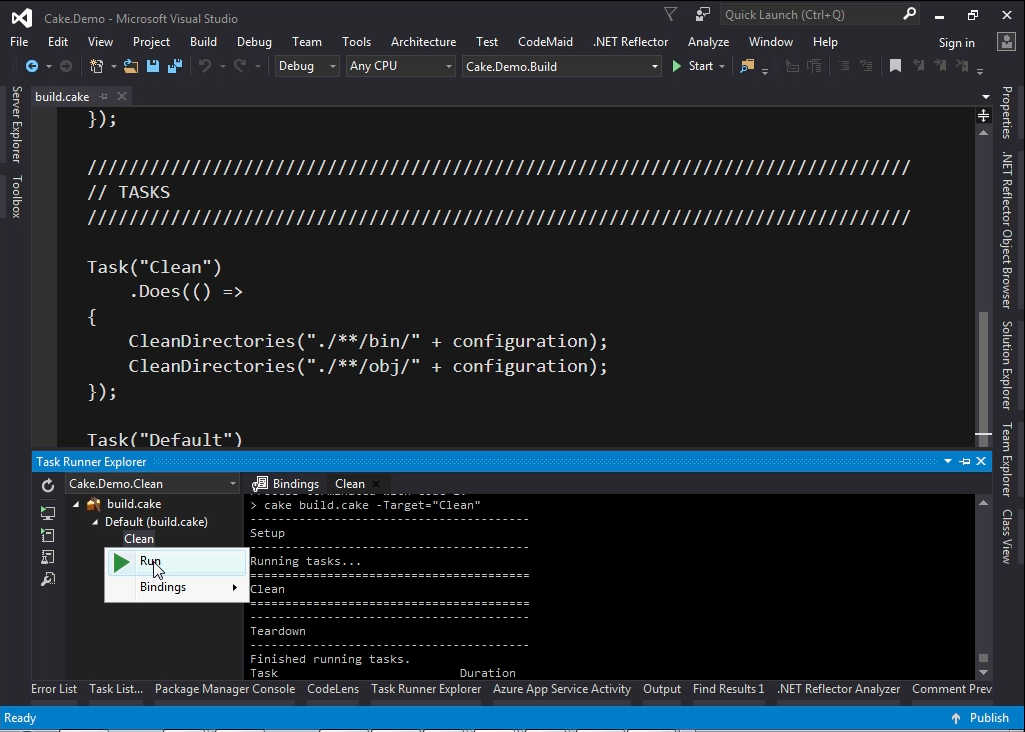This screenshot has width=1025, height=732.
Task: Click the Publish up-arrow icon in status bar
Action: [956, 718]
